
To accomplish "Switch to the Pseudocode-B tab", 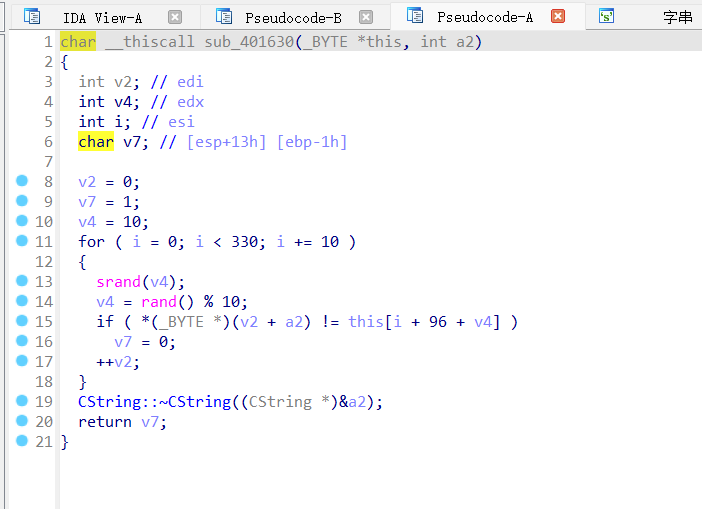I will tap(293, 18).
